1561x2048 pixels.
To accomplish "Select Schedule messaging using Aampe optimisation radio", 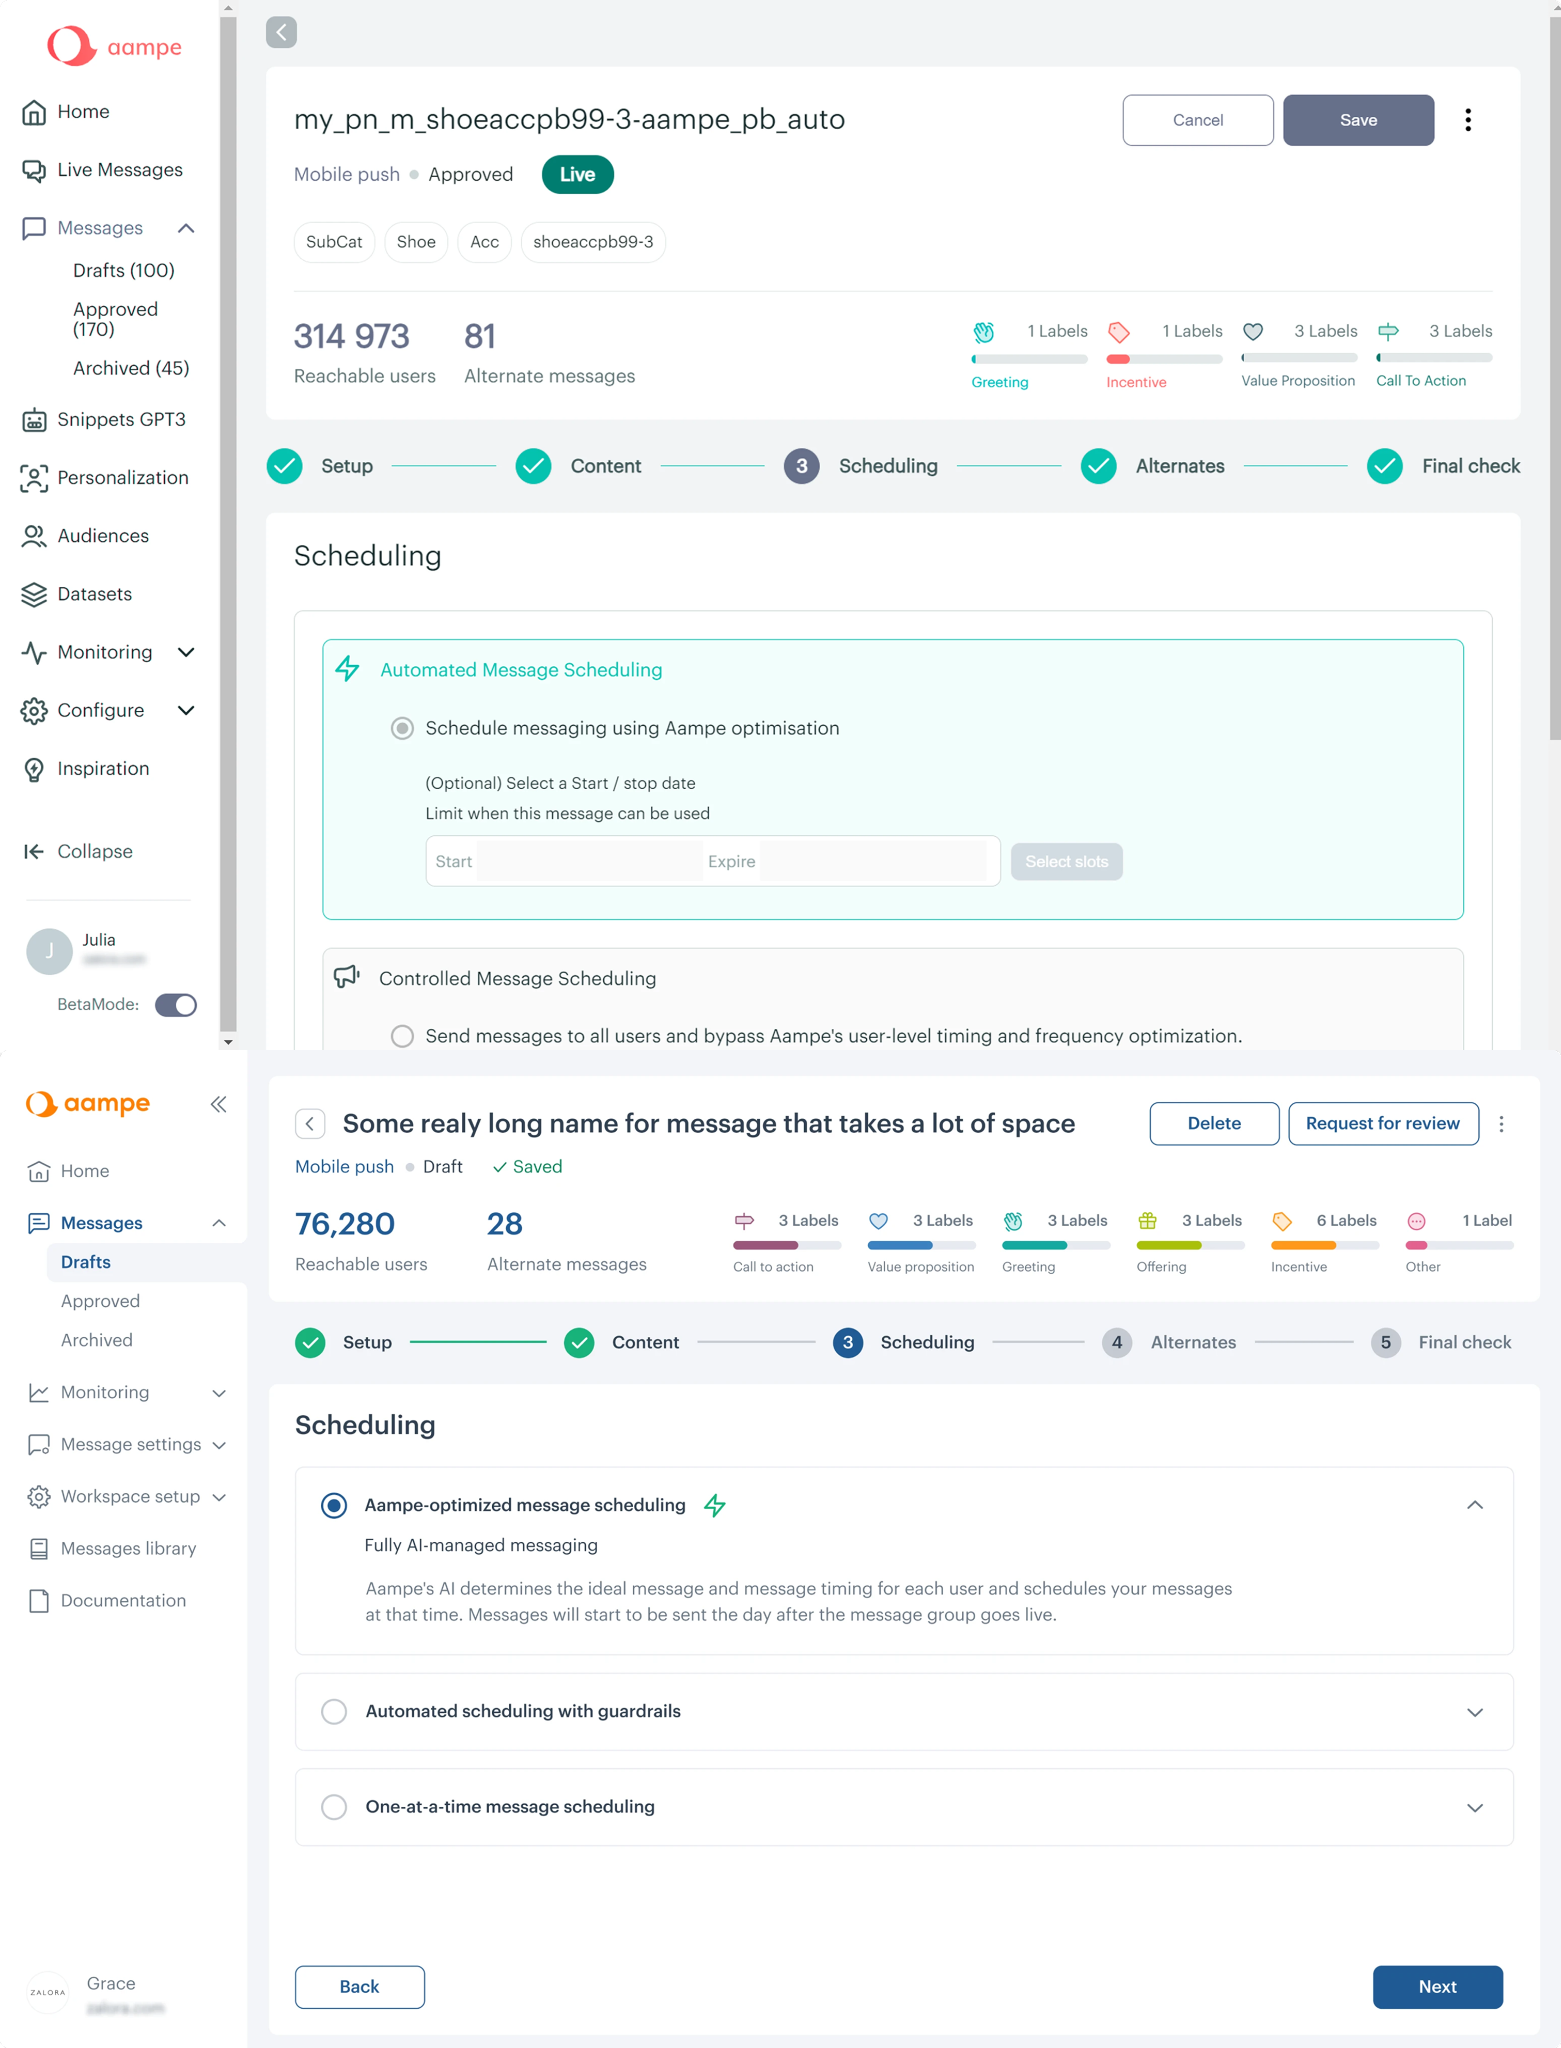I will click(x=402, y=729).
